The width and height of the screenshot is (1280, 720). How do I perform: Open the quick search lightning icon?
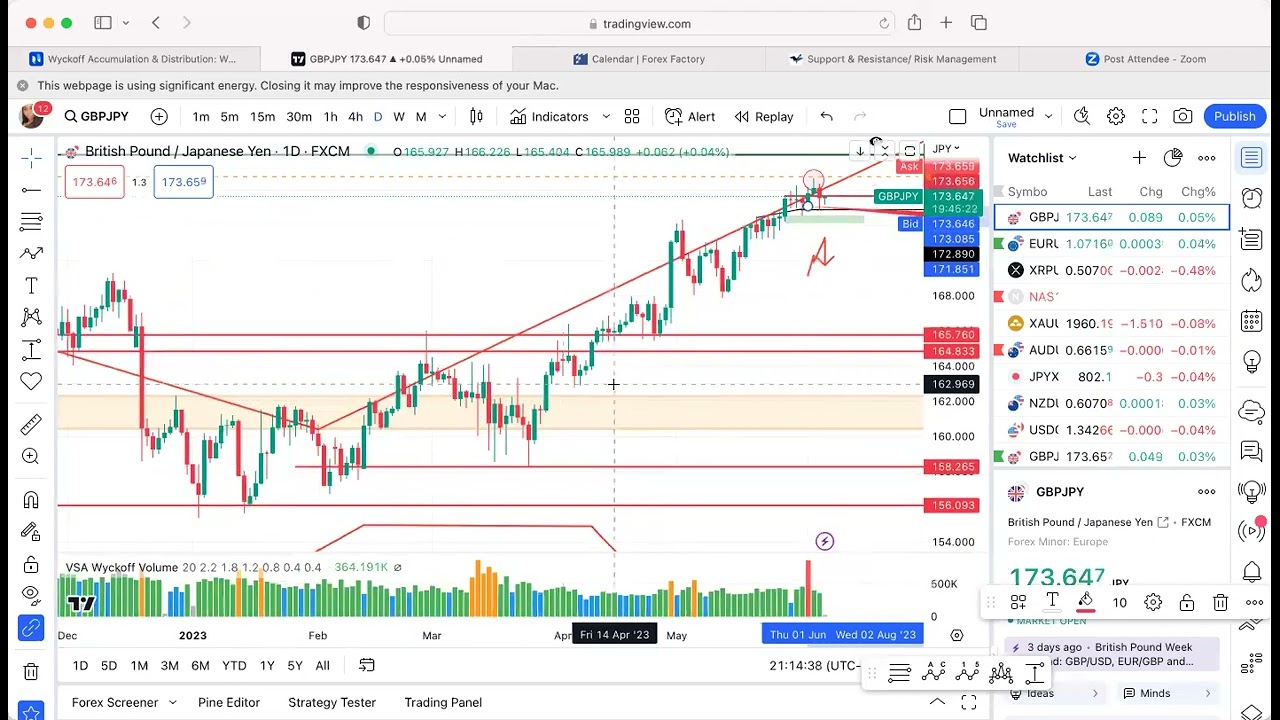[1081, 117]
